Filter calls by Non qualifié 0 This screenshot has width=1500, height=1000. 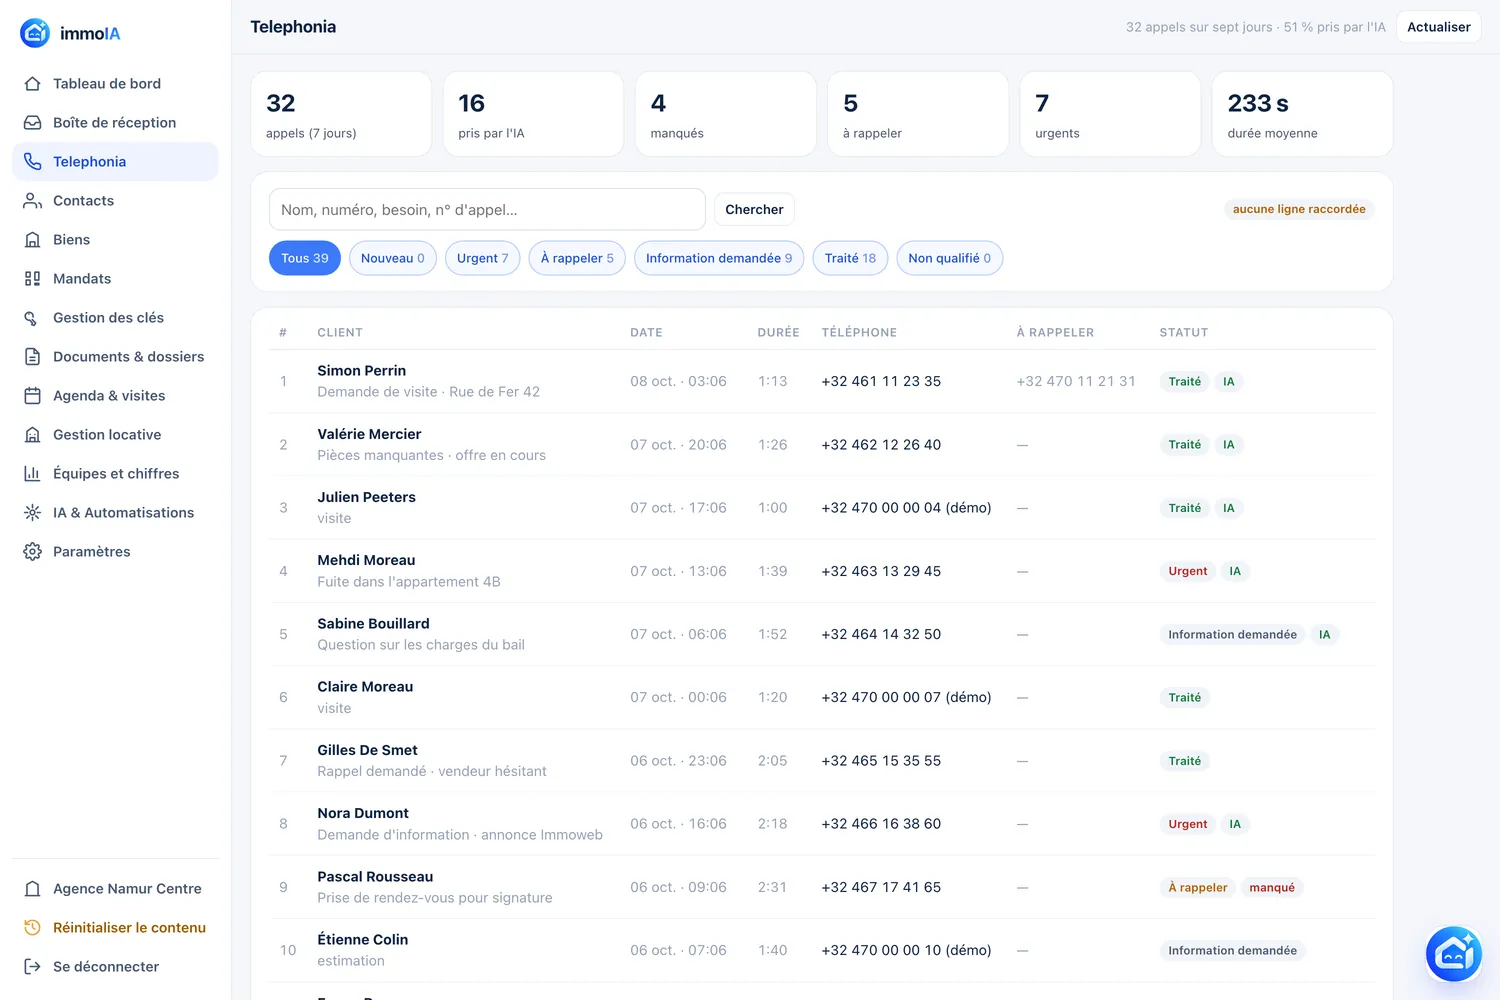(x=950, y=258)
